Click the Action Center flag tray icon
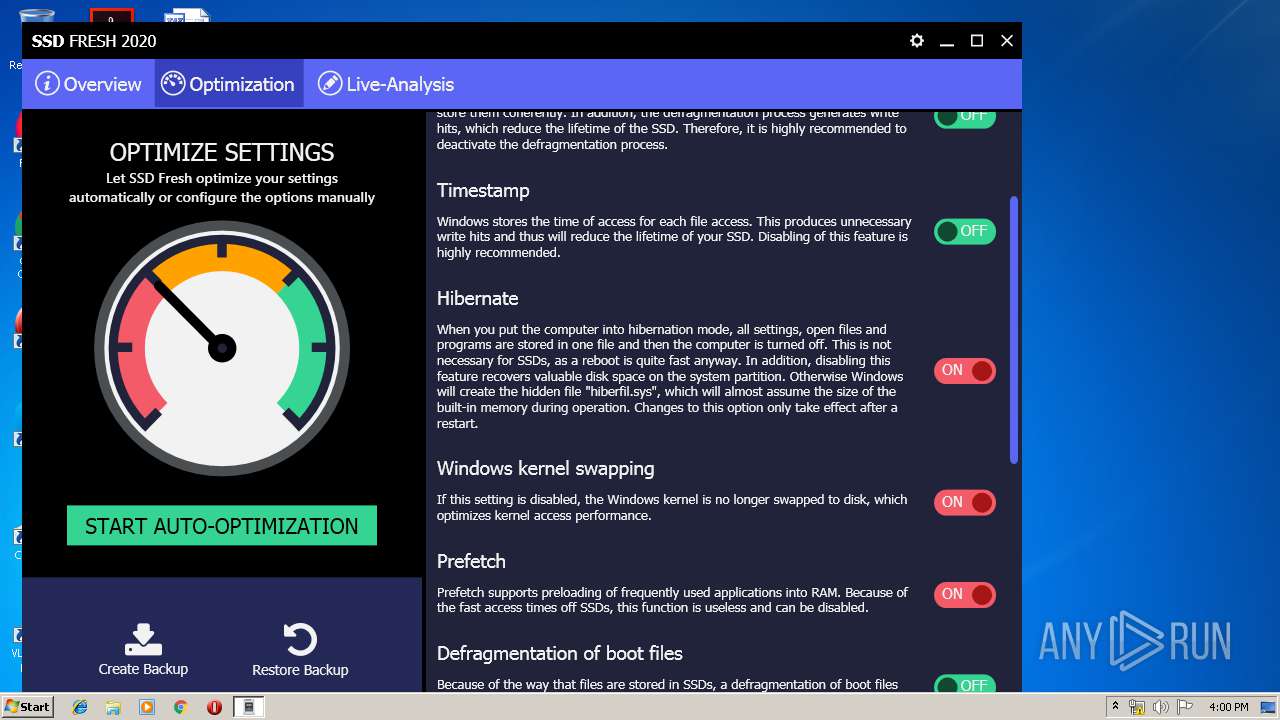This screenshot has width=1280, height=720. [1184, 707]
